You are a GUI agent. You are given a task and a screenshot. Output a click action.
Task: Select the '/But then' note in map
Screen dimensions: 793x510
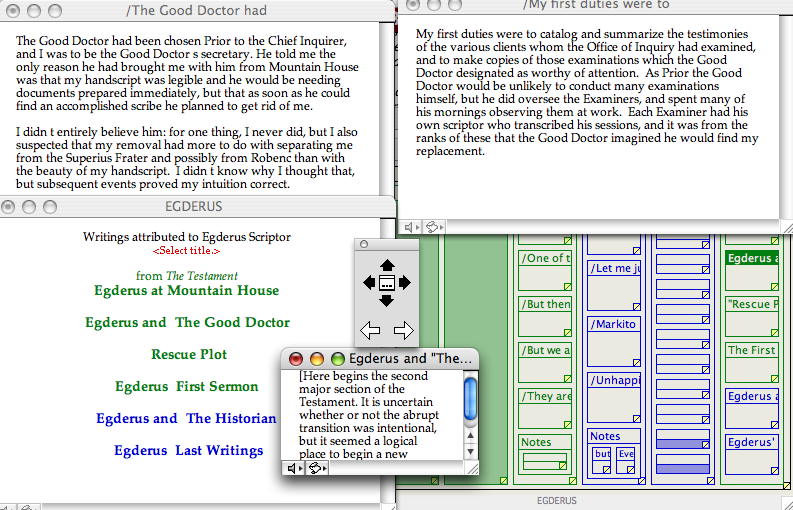tap(545, 317)
